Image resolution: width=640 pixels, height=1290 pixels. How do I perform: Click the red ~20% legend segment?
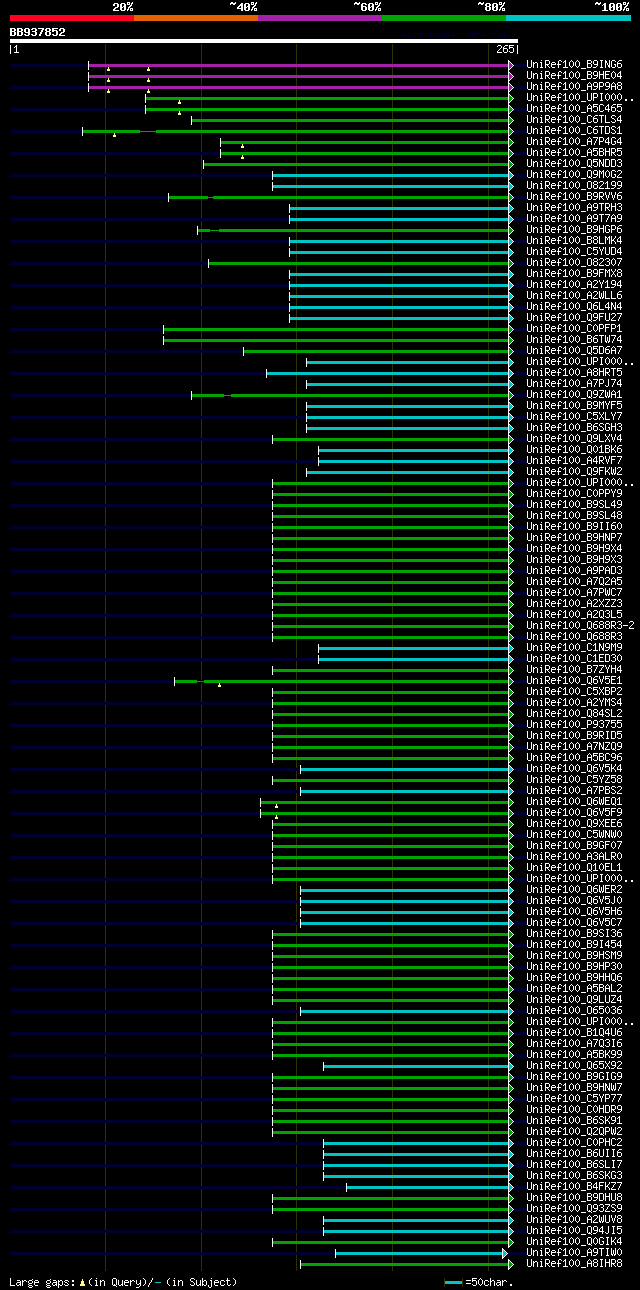[71, 18]
